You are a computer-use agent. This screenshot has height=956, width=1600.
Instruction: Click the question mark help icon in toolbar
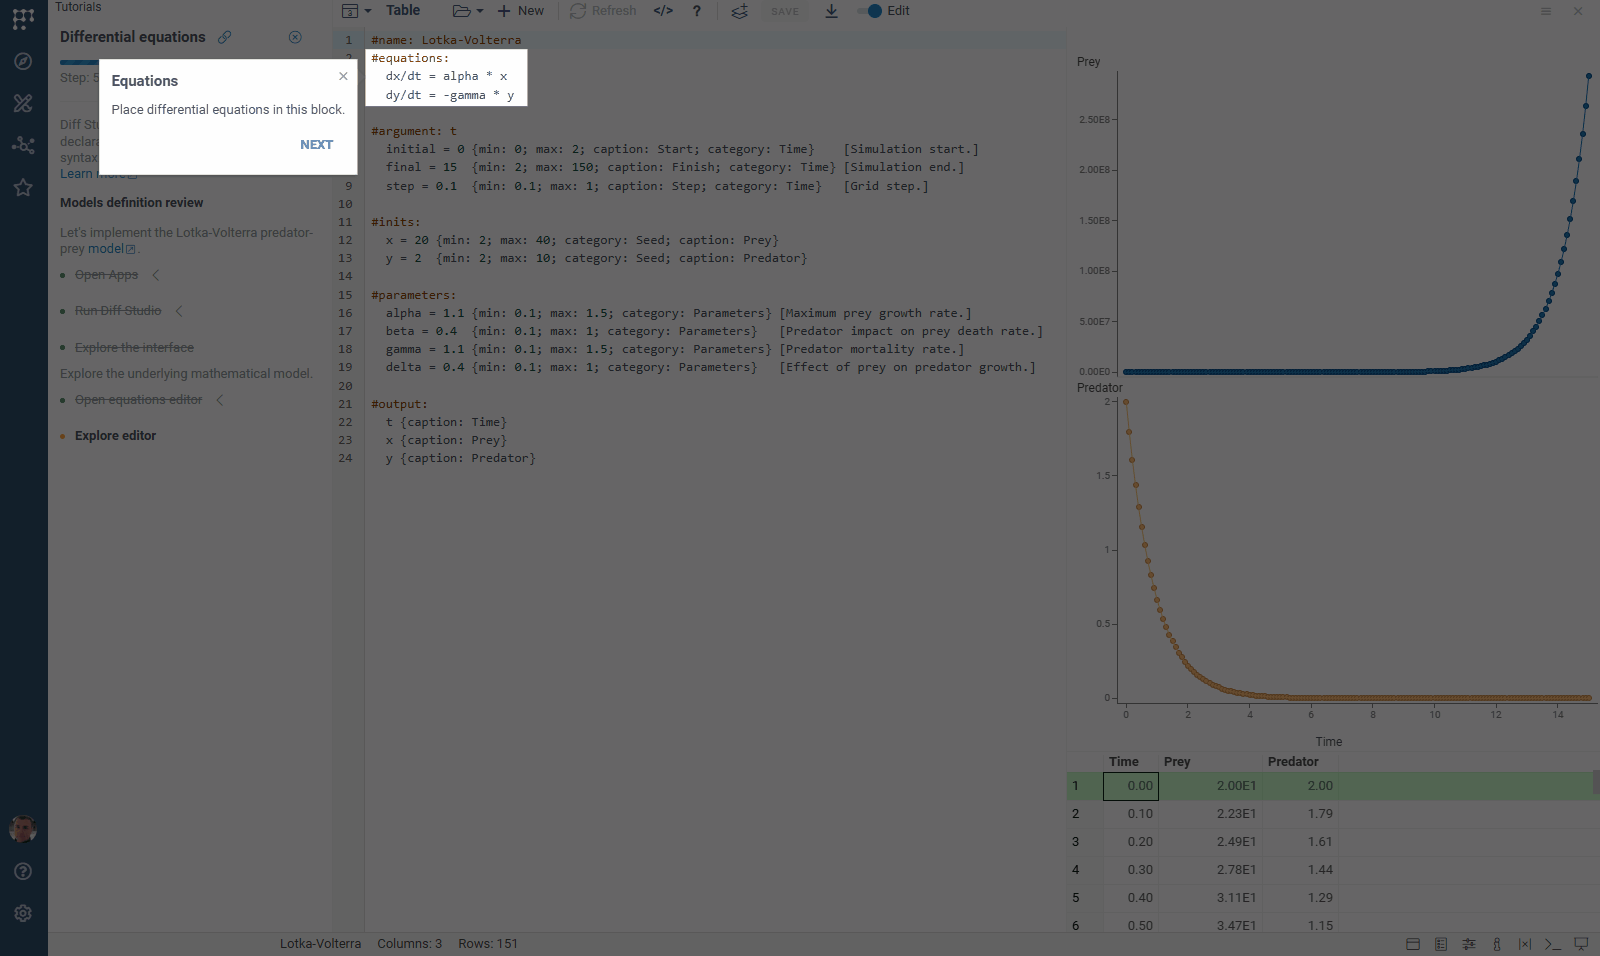tap(697, 11)
